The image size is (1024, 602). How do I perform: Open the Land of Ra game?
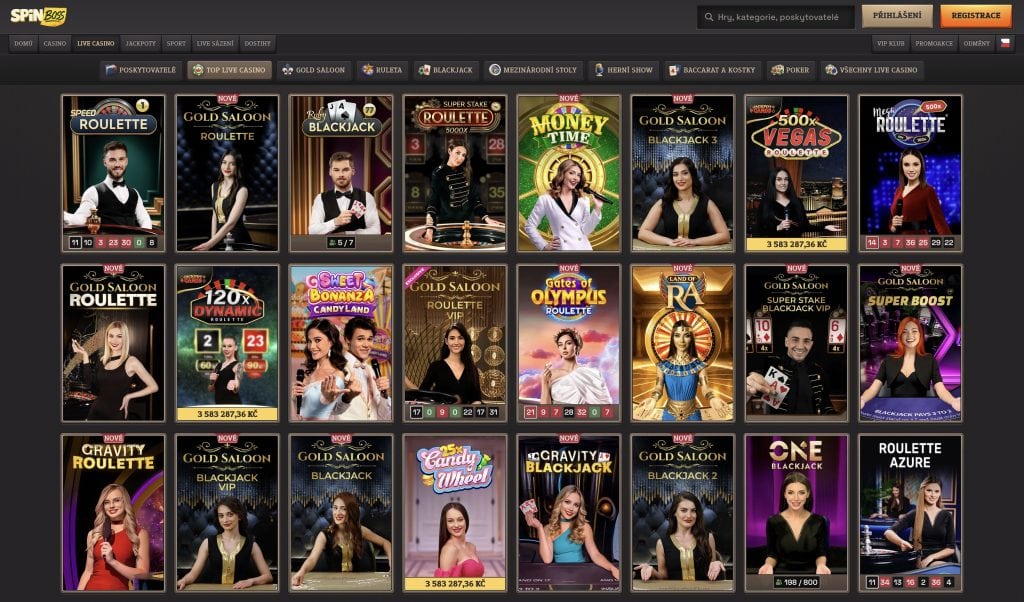click(x=682, y=343)
